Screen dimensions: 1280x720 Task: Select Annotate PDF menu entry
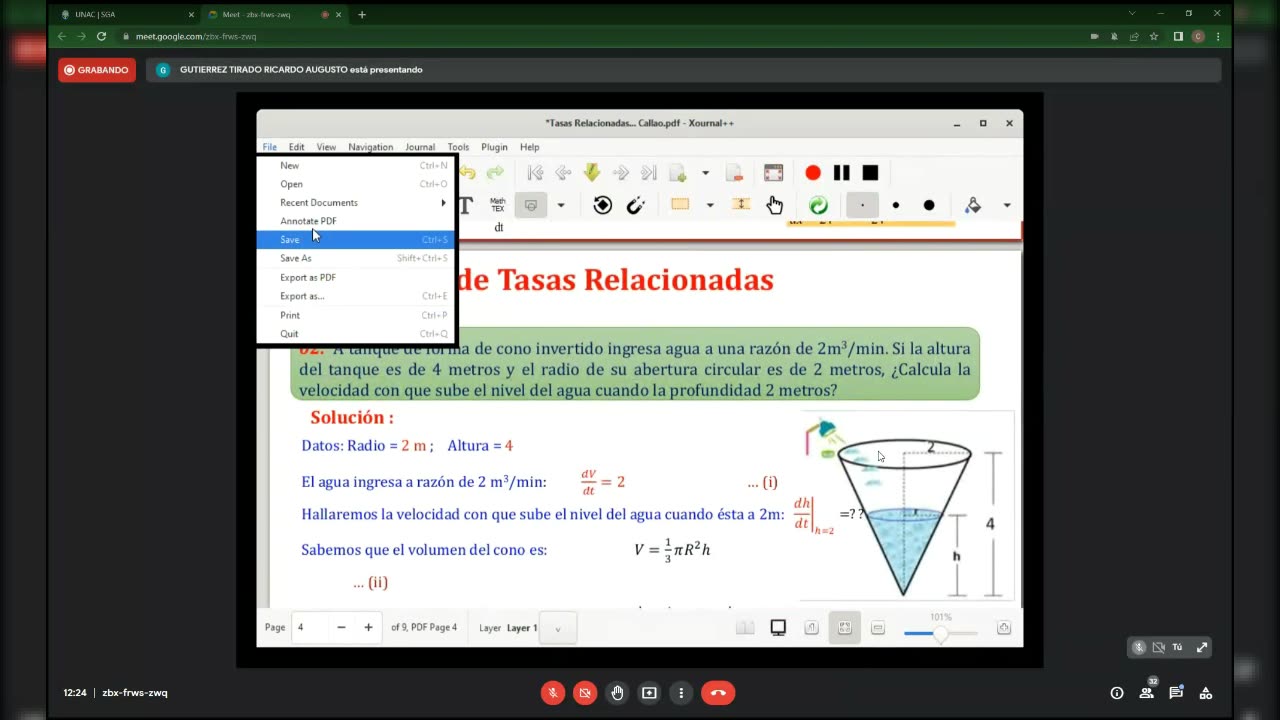point(355,221)
